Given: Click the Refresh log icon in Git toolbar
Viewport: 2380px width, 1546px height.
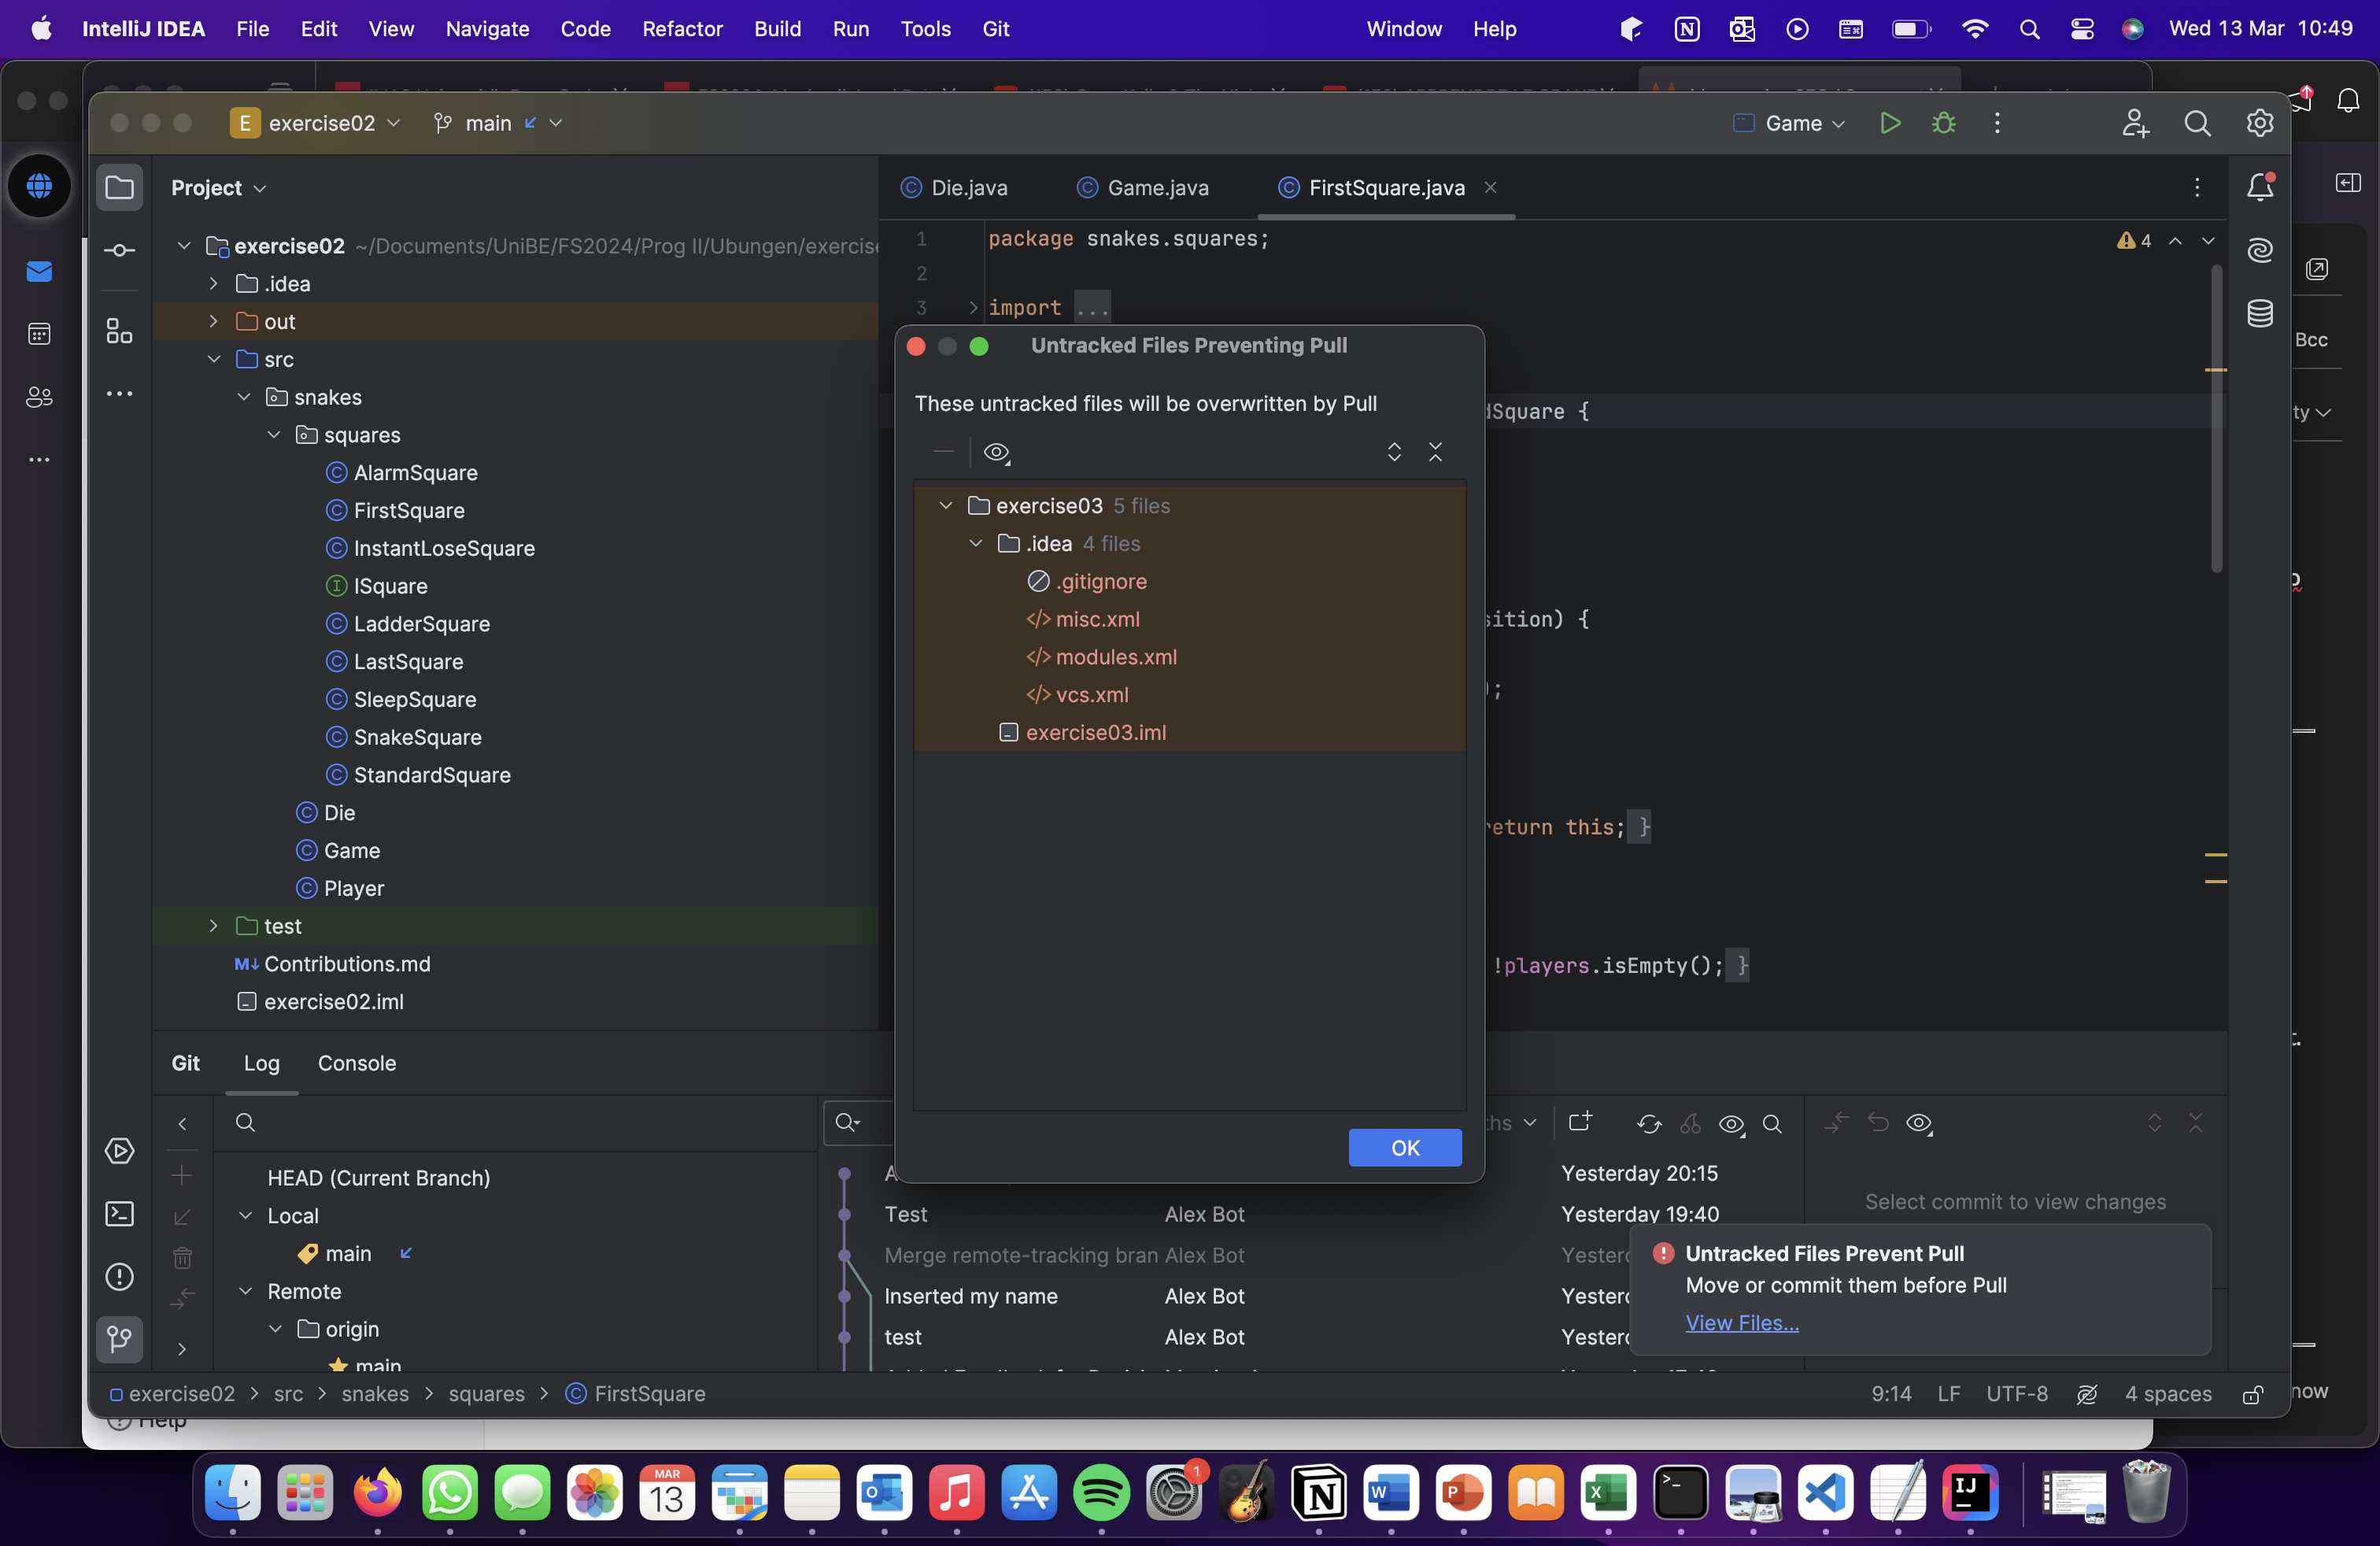Looking at the screenshot, I should coord(1649,1124).
